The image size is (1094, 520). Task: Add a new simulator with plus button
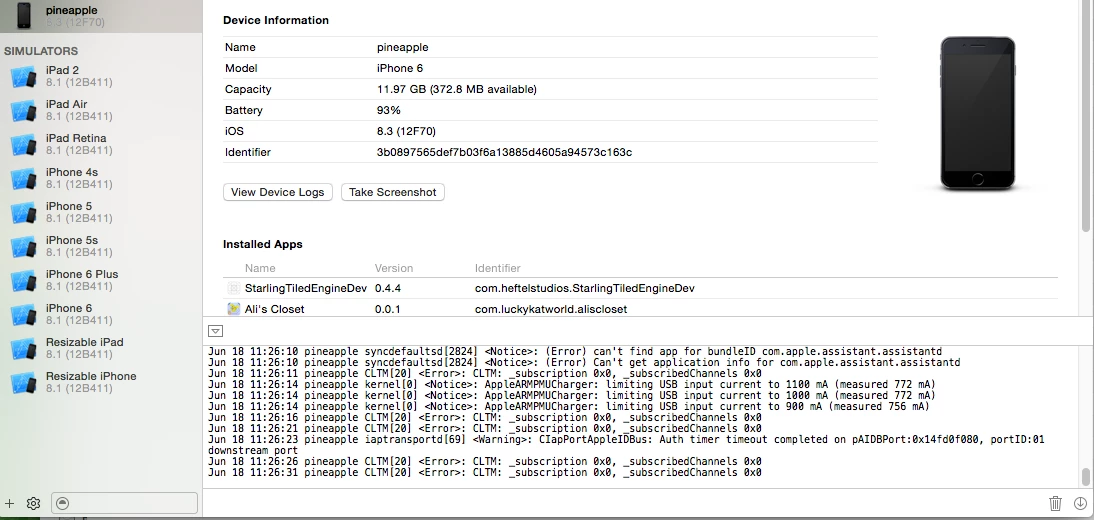9,503
